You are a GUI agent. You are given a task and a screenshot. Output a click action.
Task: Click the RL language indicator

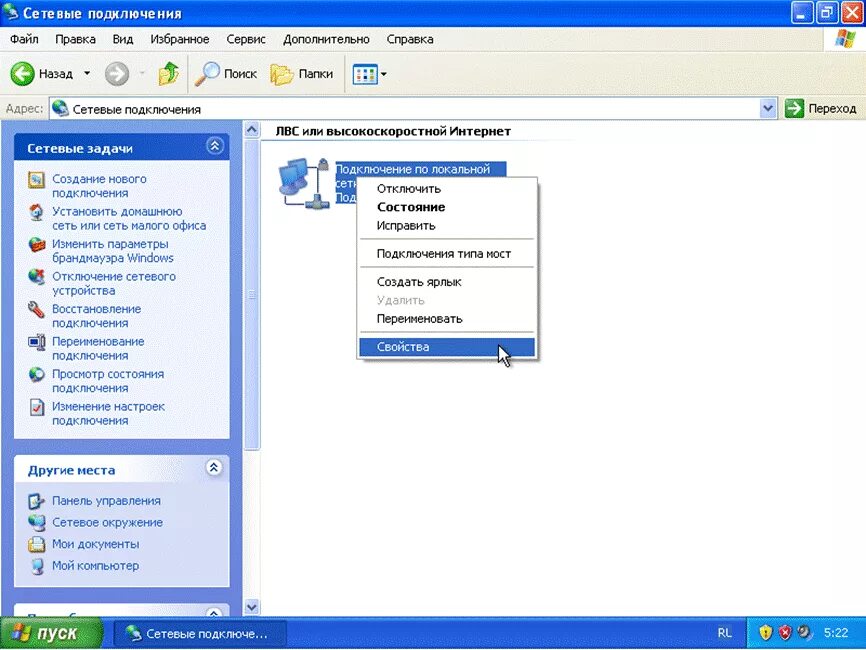725,633
